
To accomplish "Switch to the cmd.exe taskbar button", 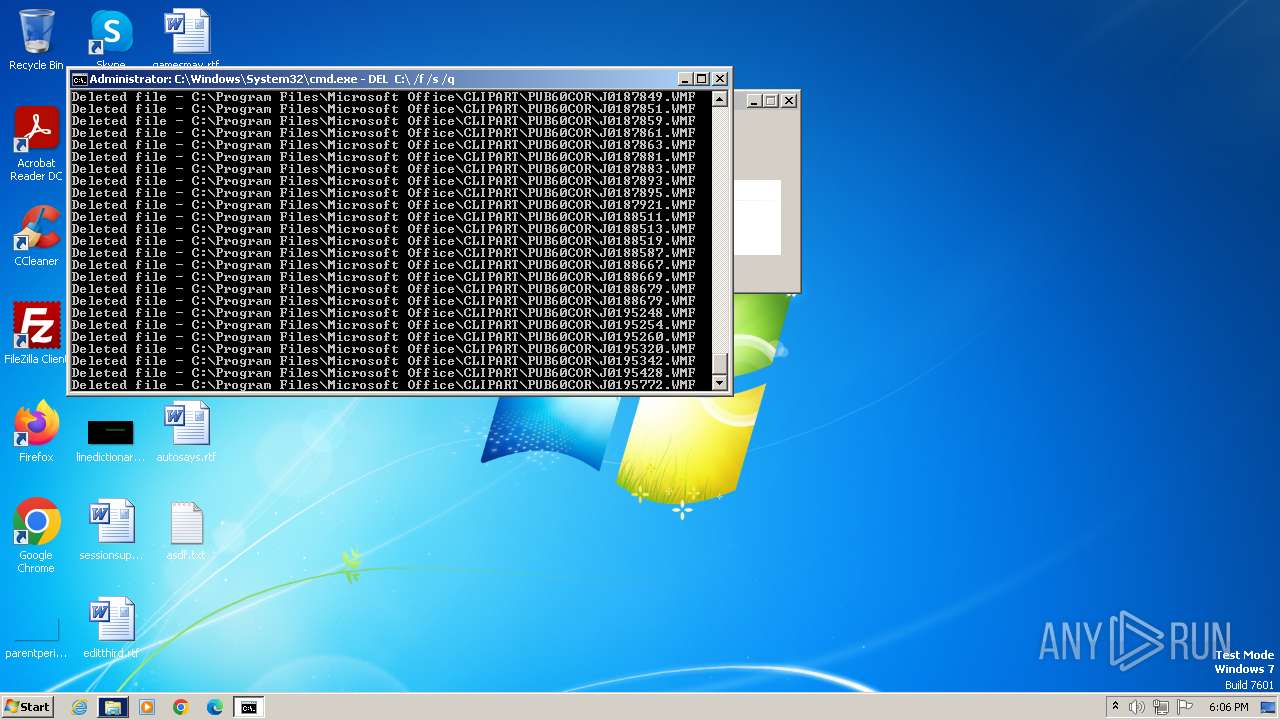I will pos(248,707).
